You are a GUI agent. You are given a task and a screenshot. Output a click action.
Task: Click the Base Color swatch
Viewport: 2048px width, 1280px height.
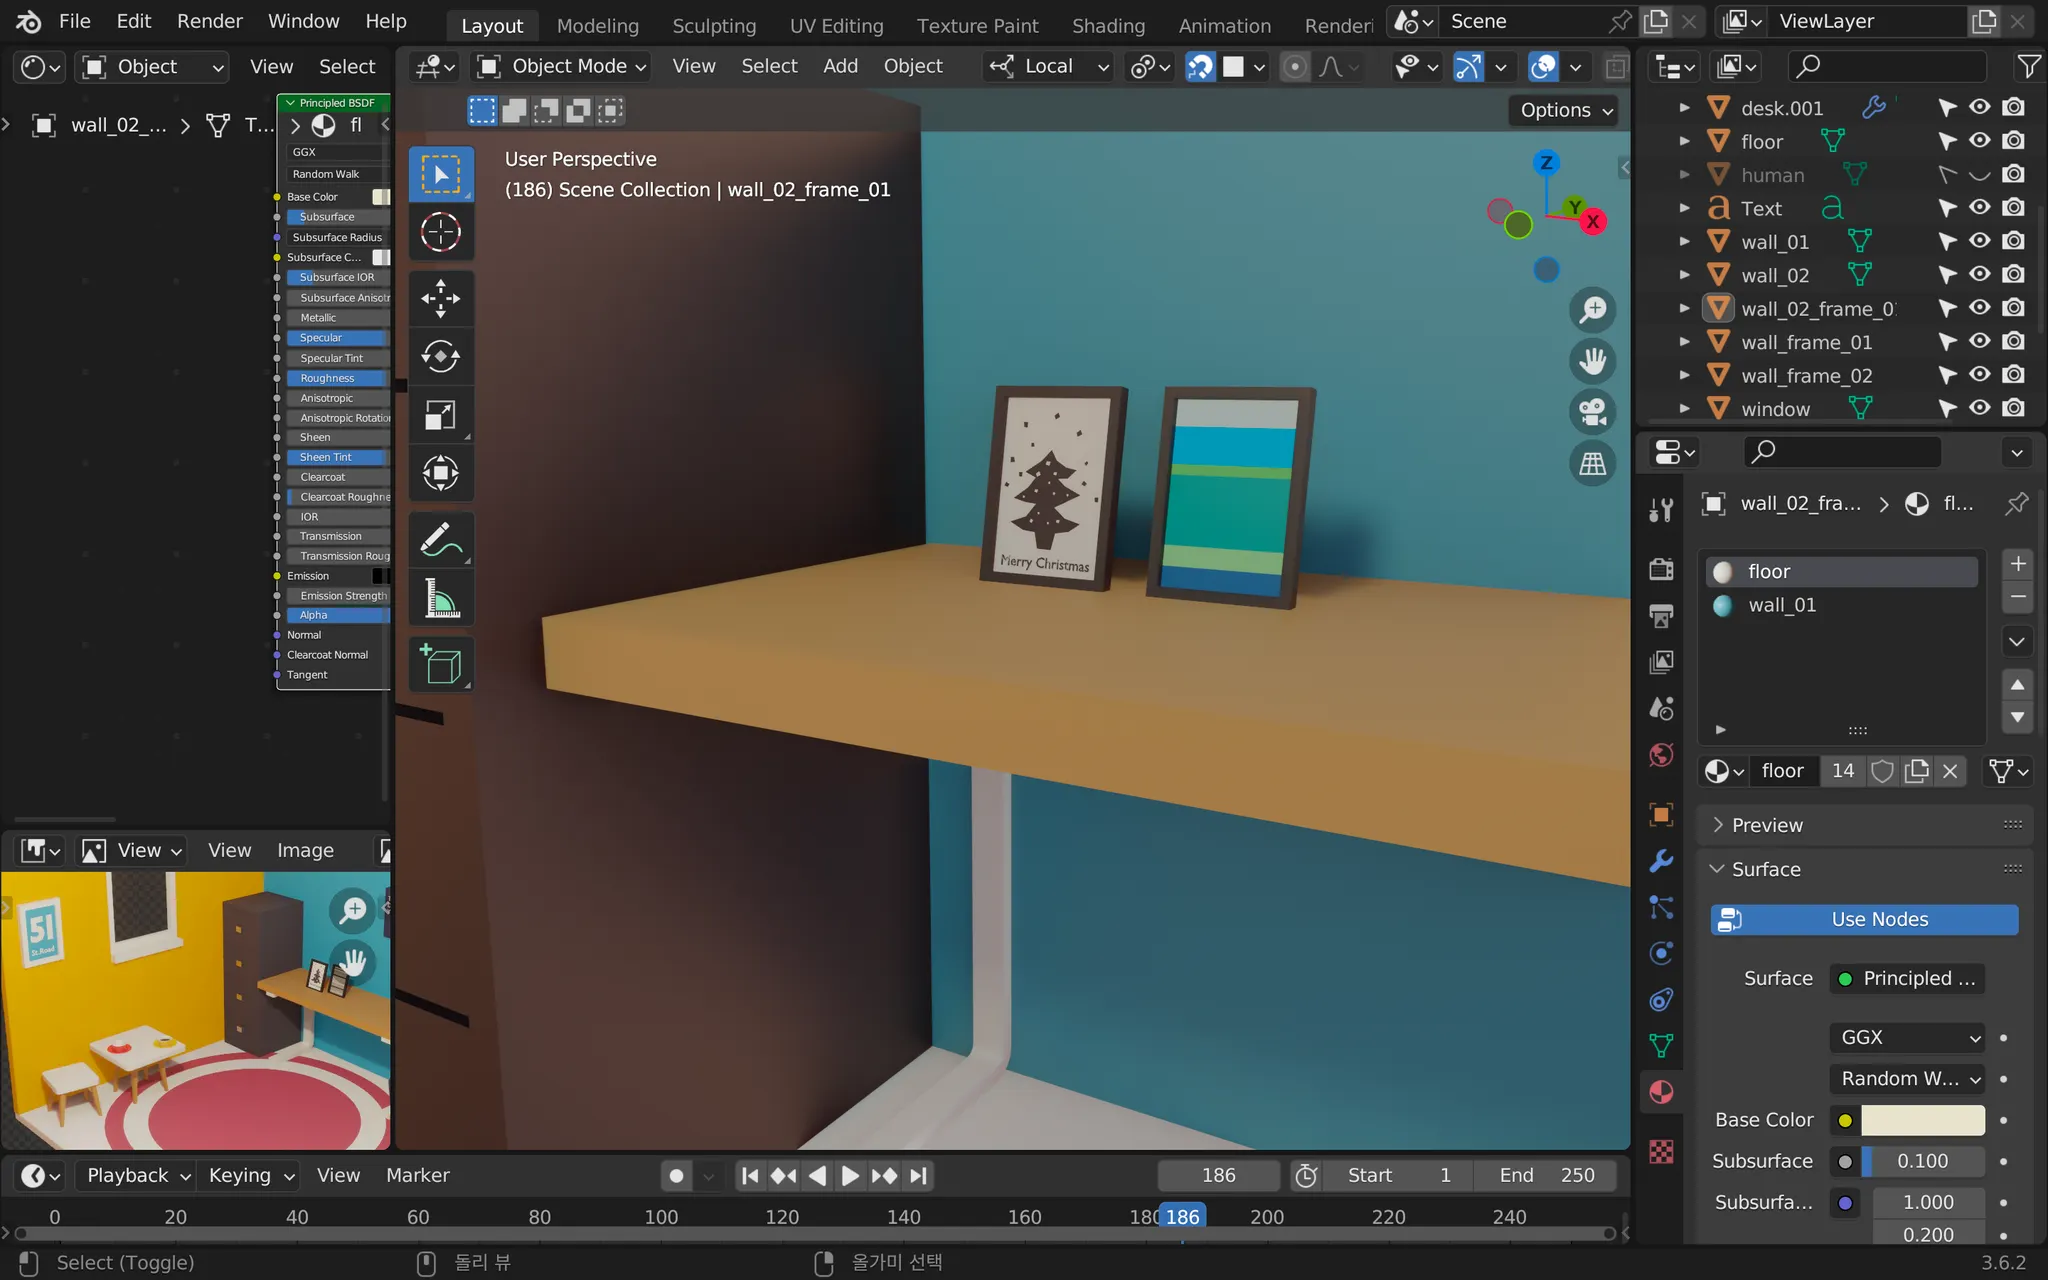(x=1922, y=1120)
